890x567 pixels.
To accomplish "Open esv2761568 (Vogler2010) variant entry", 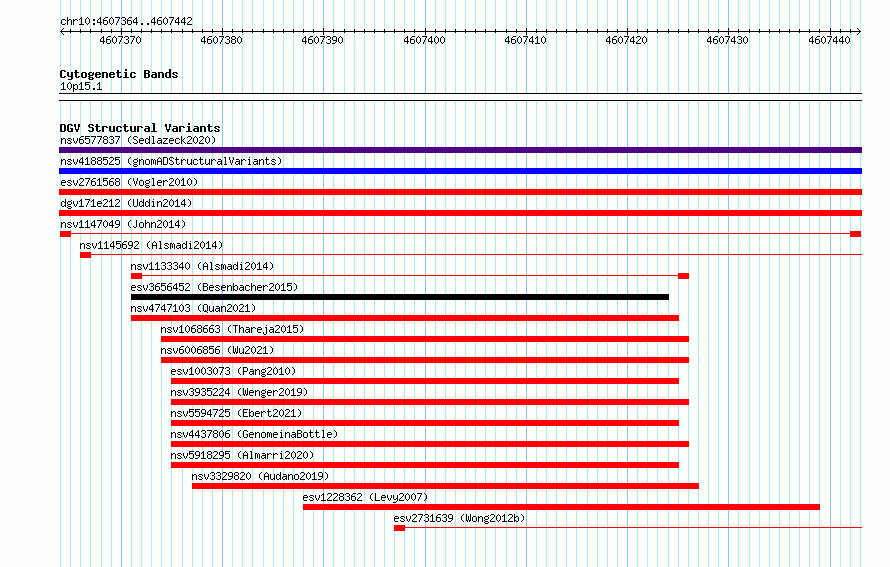I will [x=129, y=182].
